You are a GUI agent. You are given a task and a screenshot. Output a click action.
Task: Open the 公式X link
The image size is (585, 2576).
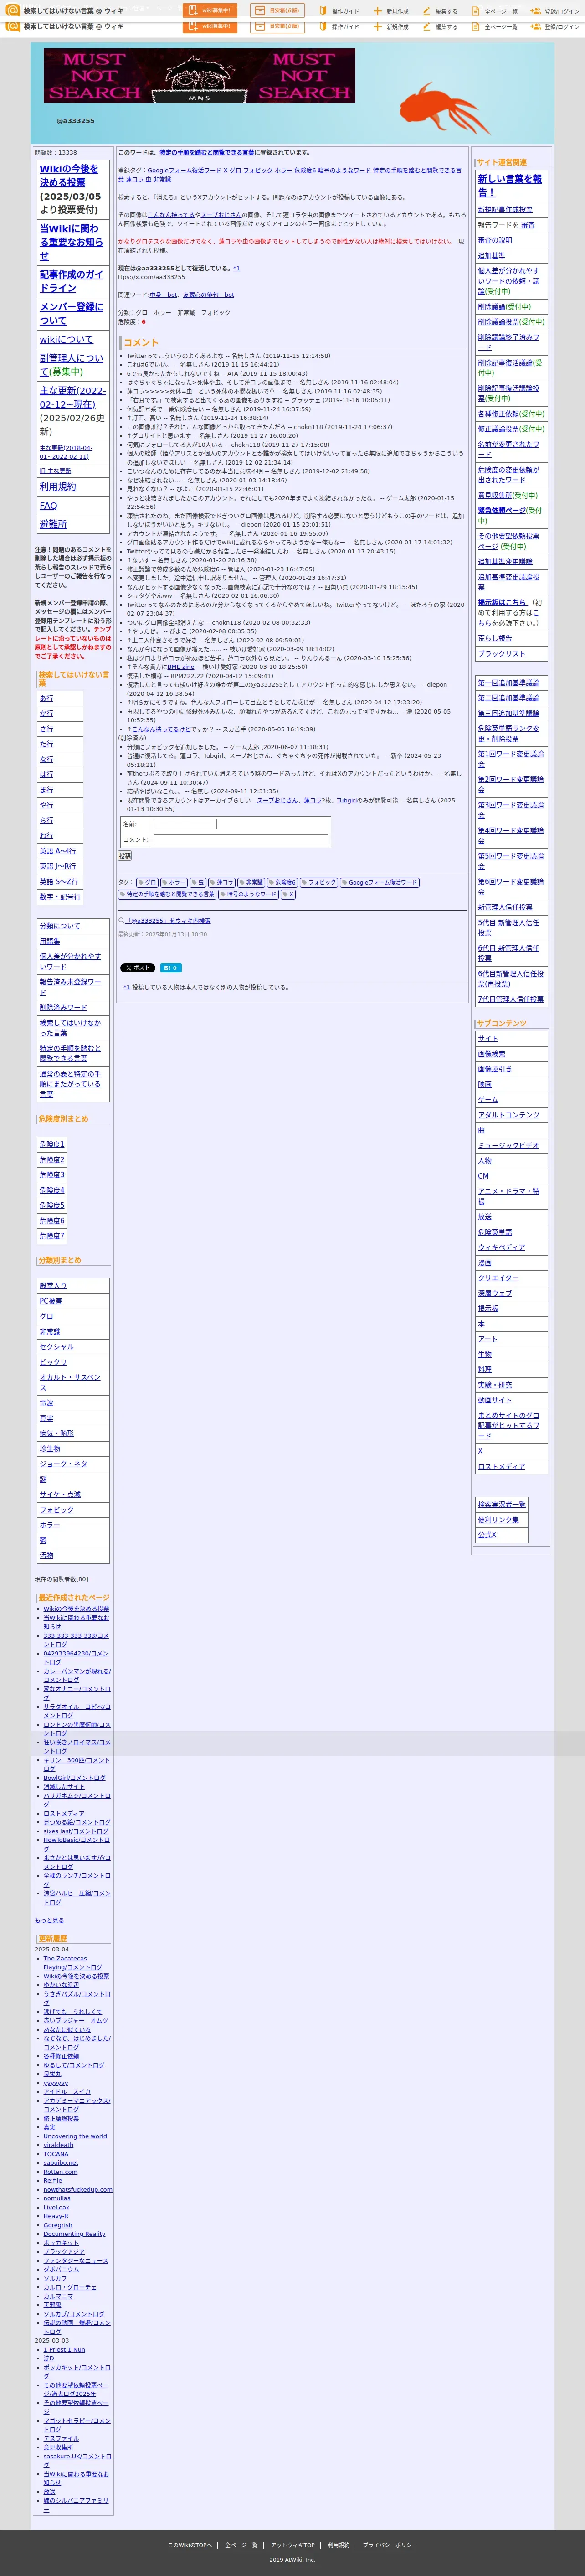pyautogui.click(x=487, y=1535)
